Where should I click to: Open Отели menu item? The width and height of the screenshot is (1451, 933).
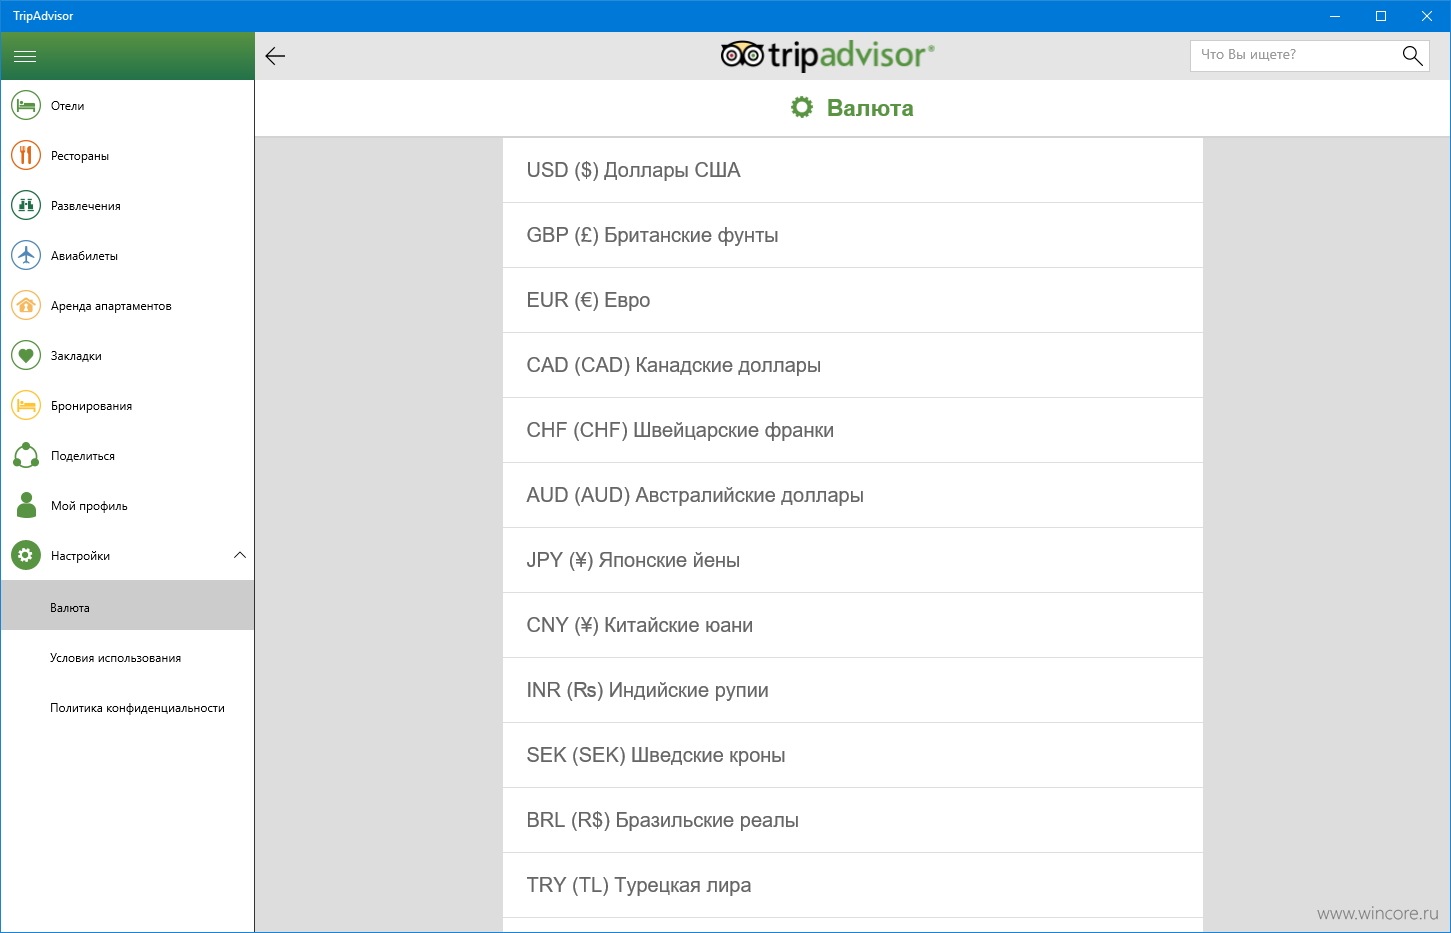tap(127, 105)
